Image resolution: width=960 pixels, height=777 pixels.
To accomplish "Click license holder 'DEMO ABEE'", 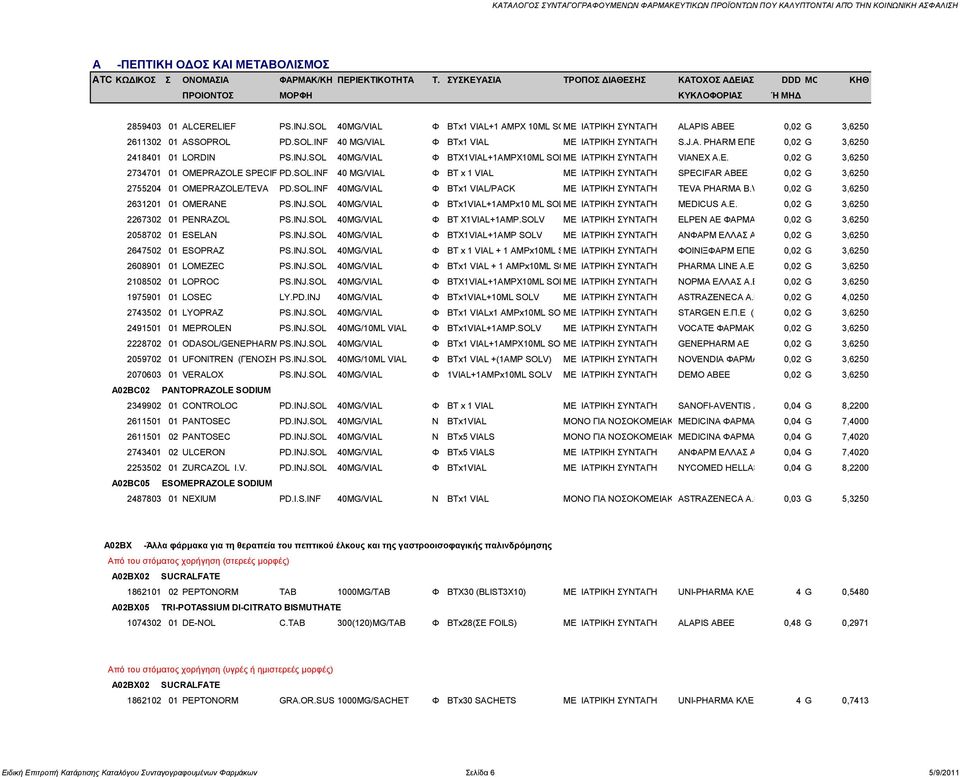I will (x=703, y=375).
